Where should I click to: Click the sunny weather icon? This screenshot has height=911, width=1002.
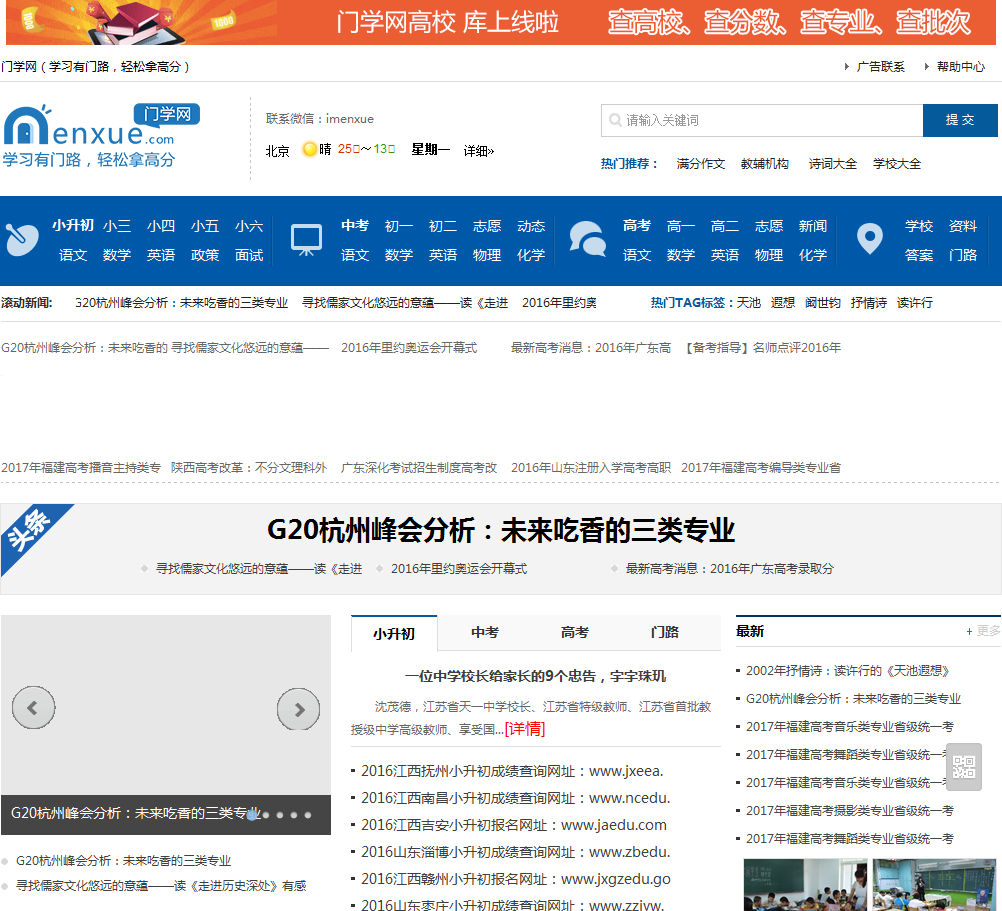coord(310,149)
